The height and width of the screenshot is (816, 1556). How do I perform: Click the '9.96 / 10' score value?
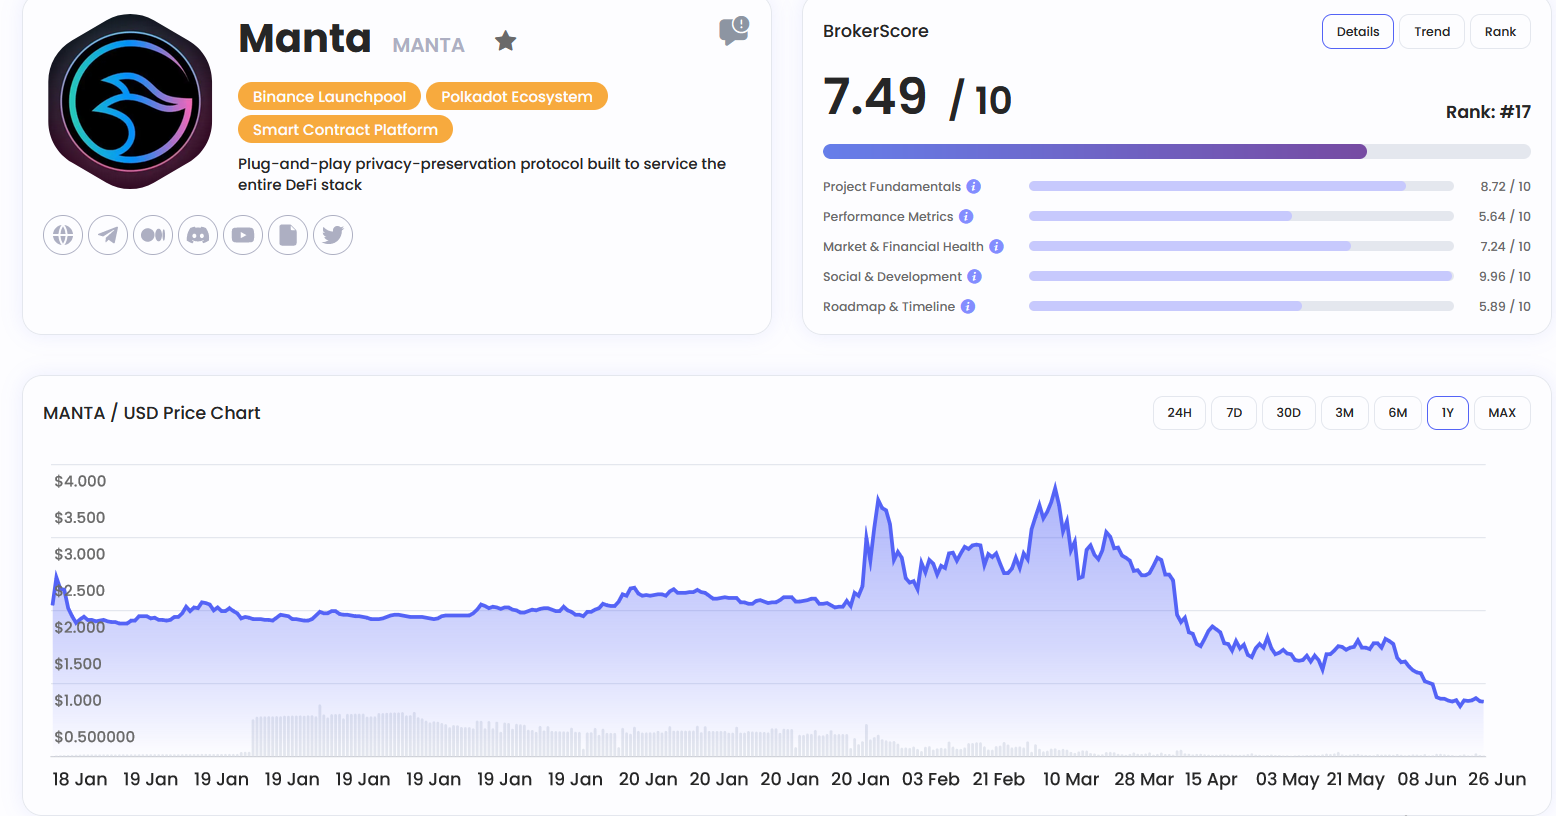[x=1505, y=277]
